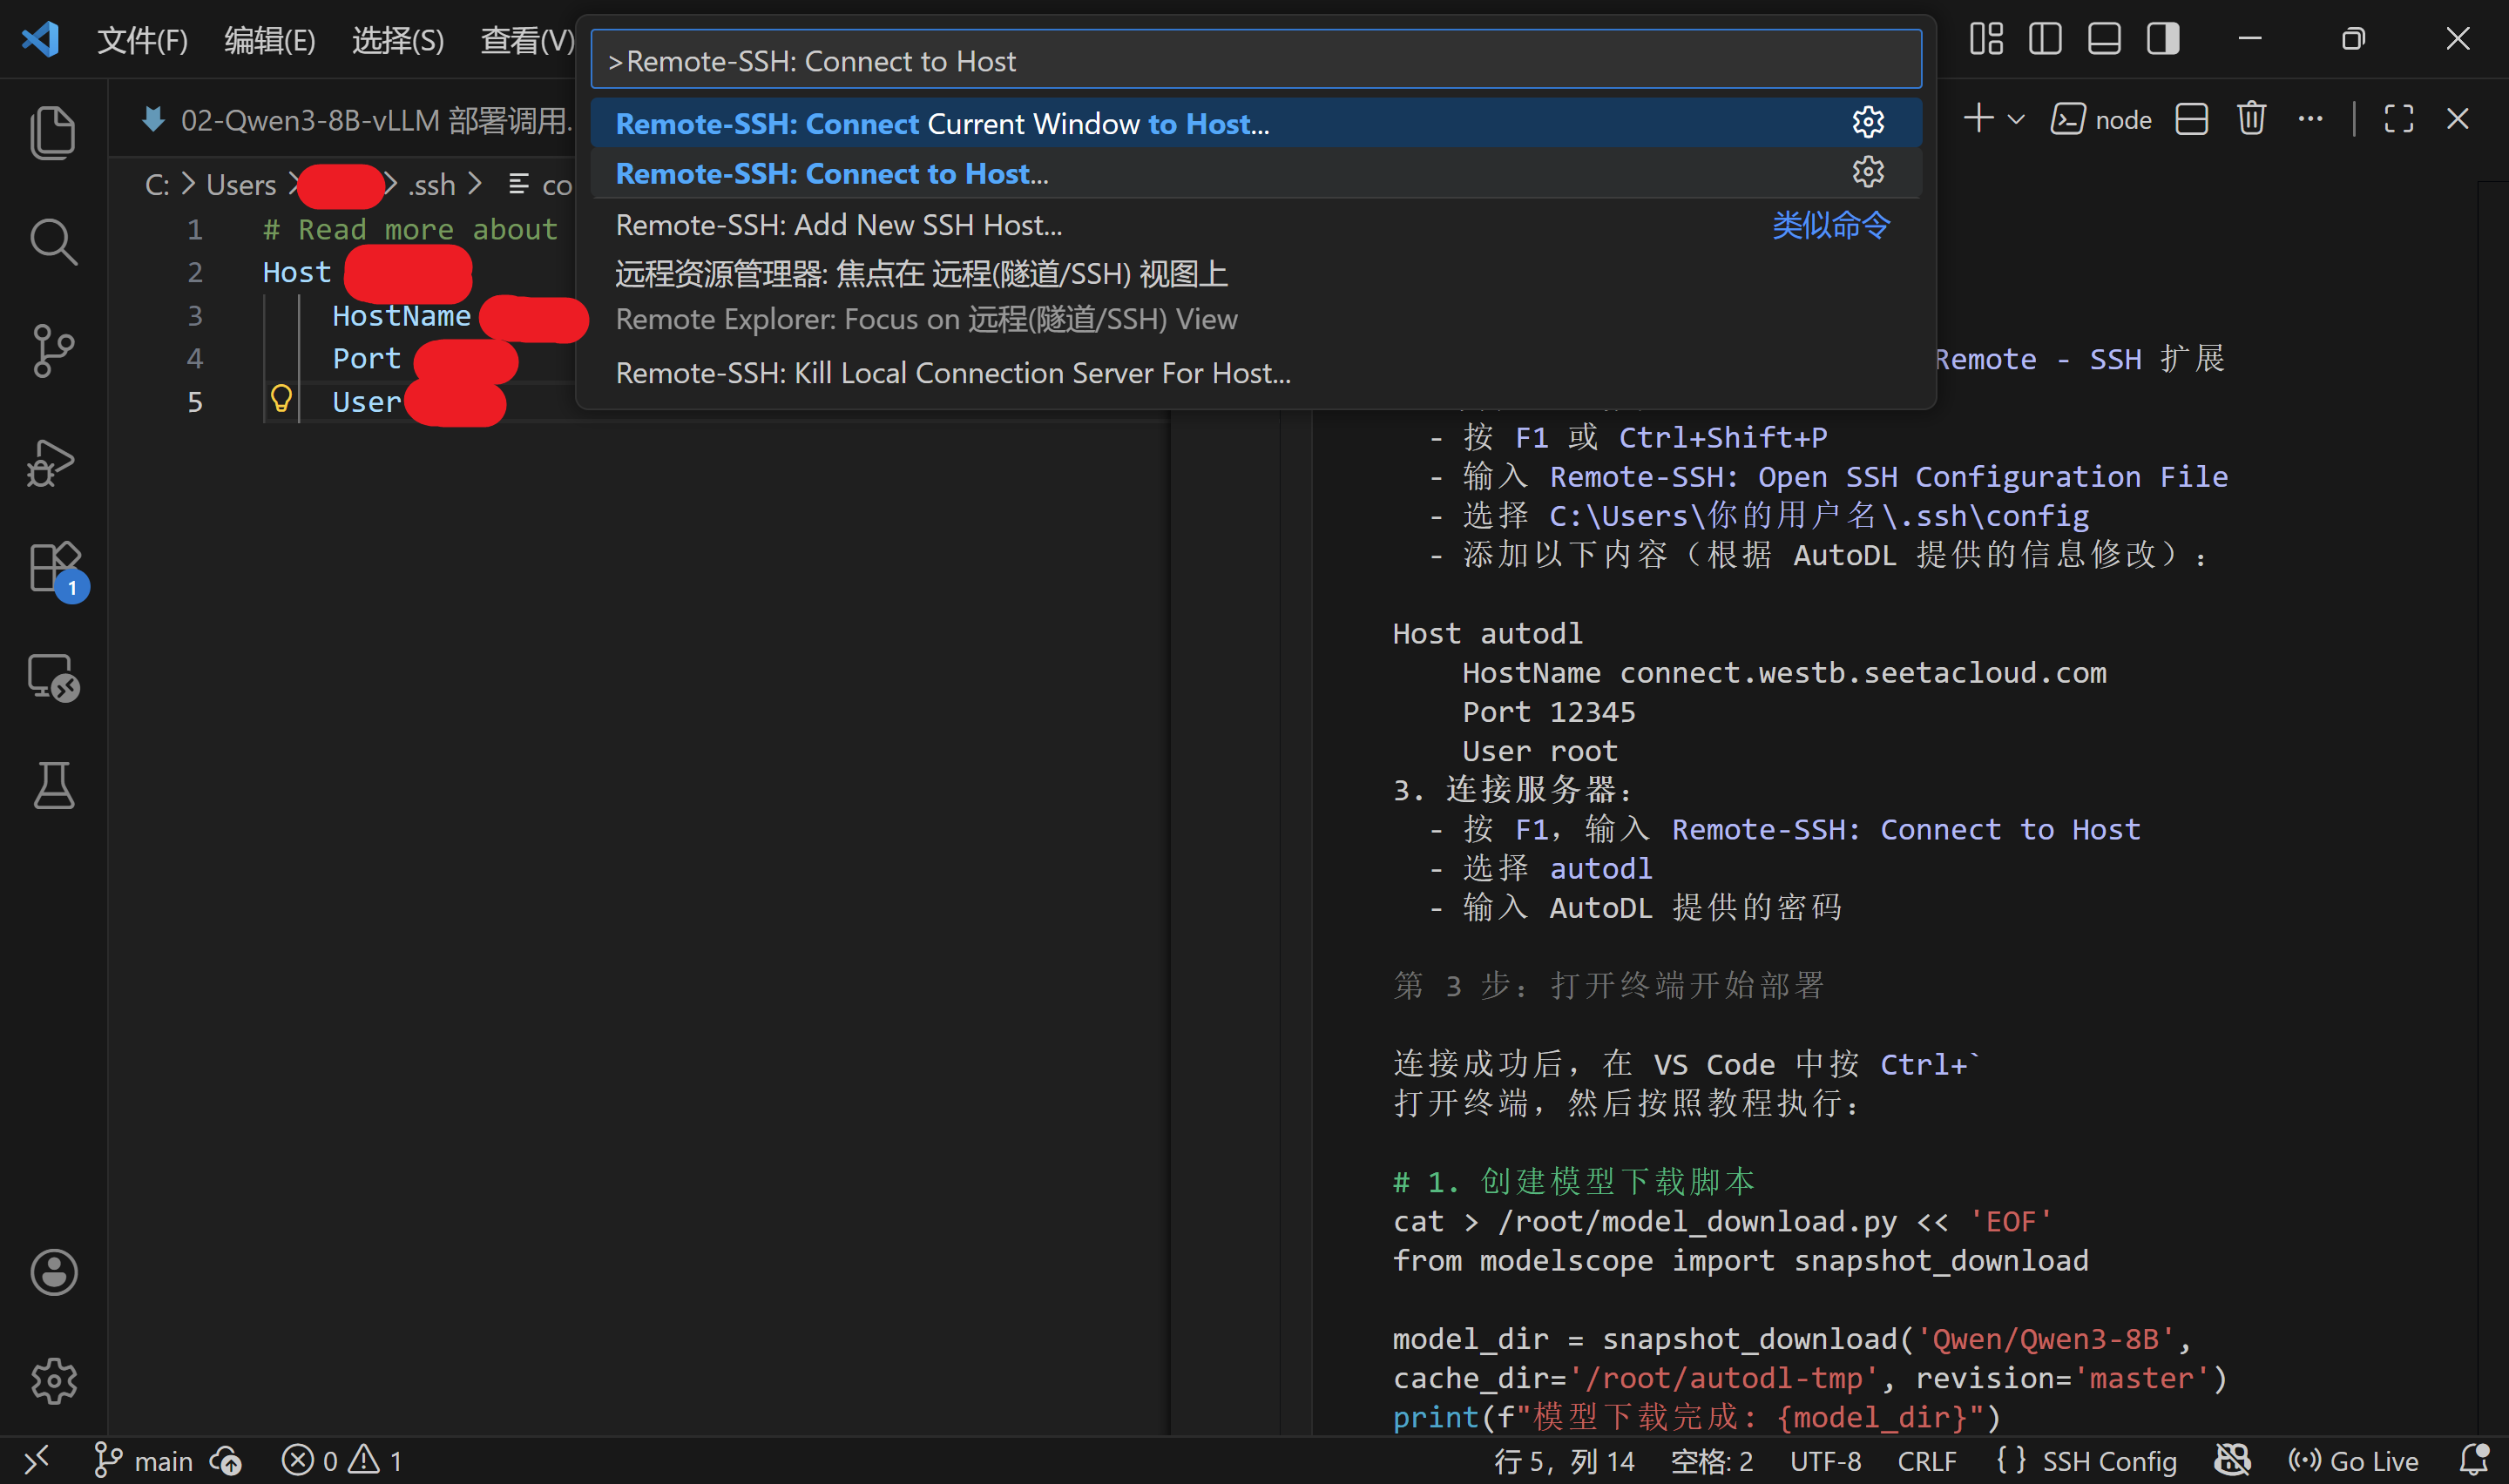
Task: Open the 文件(F) menu
Action: pos(142,40)
